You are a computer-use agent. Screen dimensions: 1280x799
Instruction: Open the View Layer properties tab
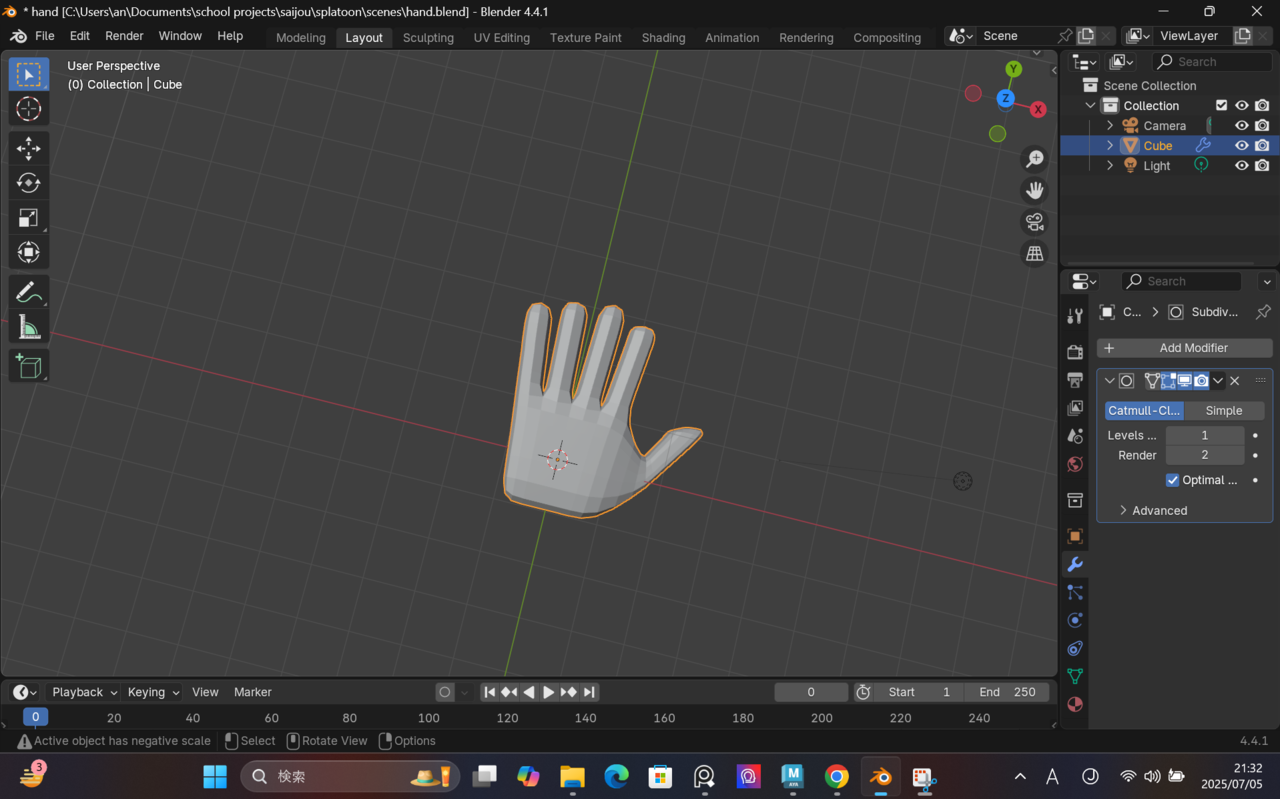click(x=1075, y=408)
